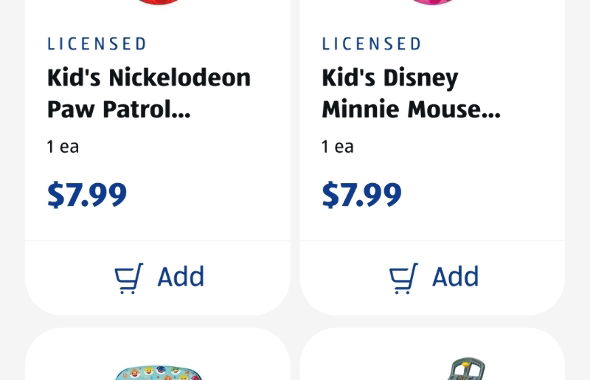Open Kid's Nickelodeon Paw Patrol product title
Screen dimensions: 590x380
pos(149,93)
